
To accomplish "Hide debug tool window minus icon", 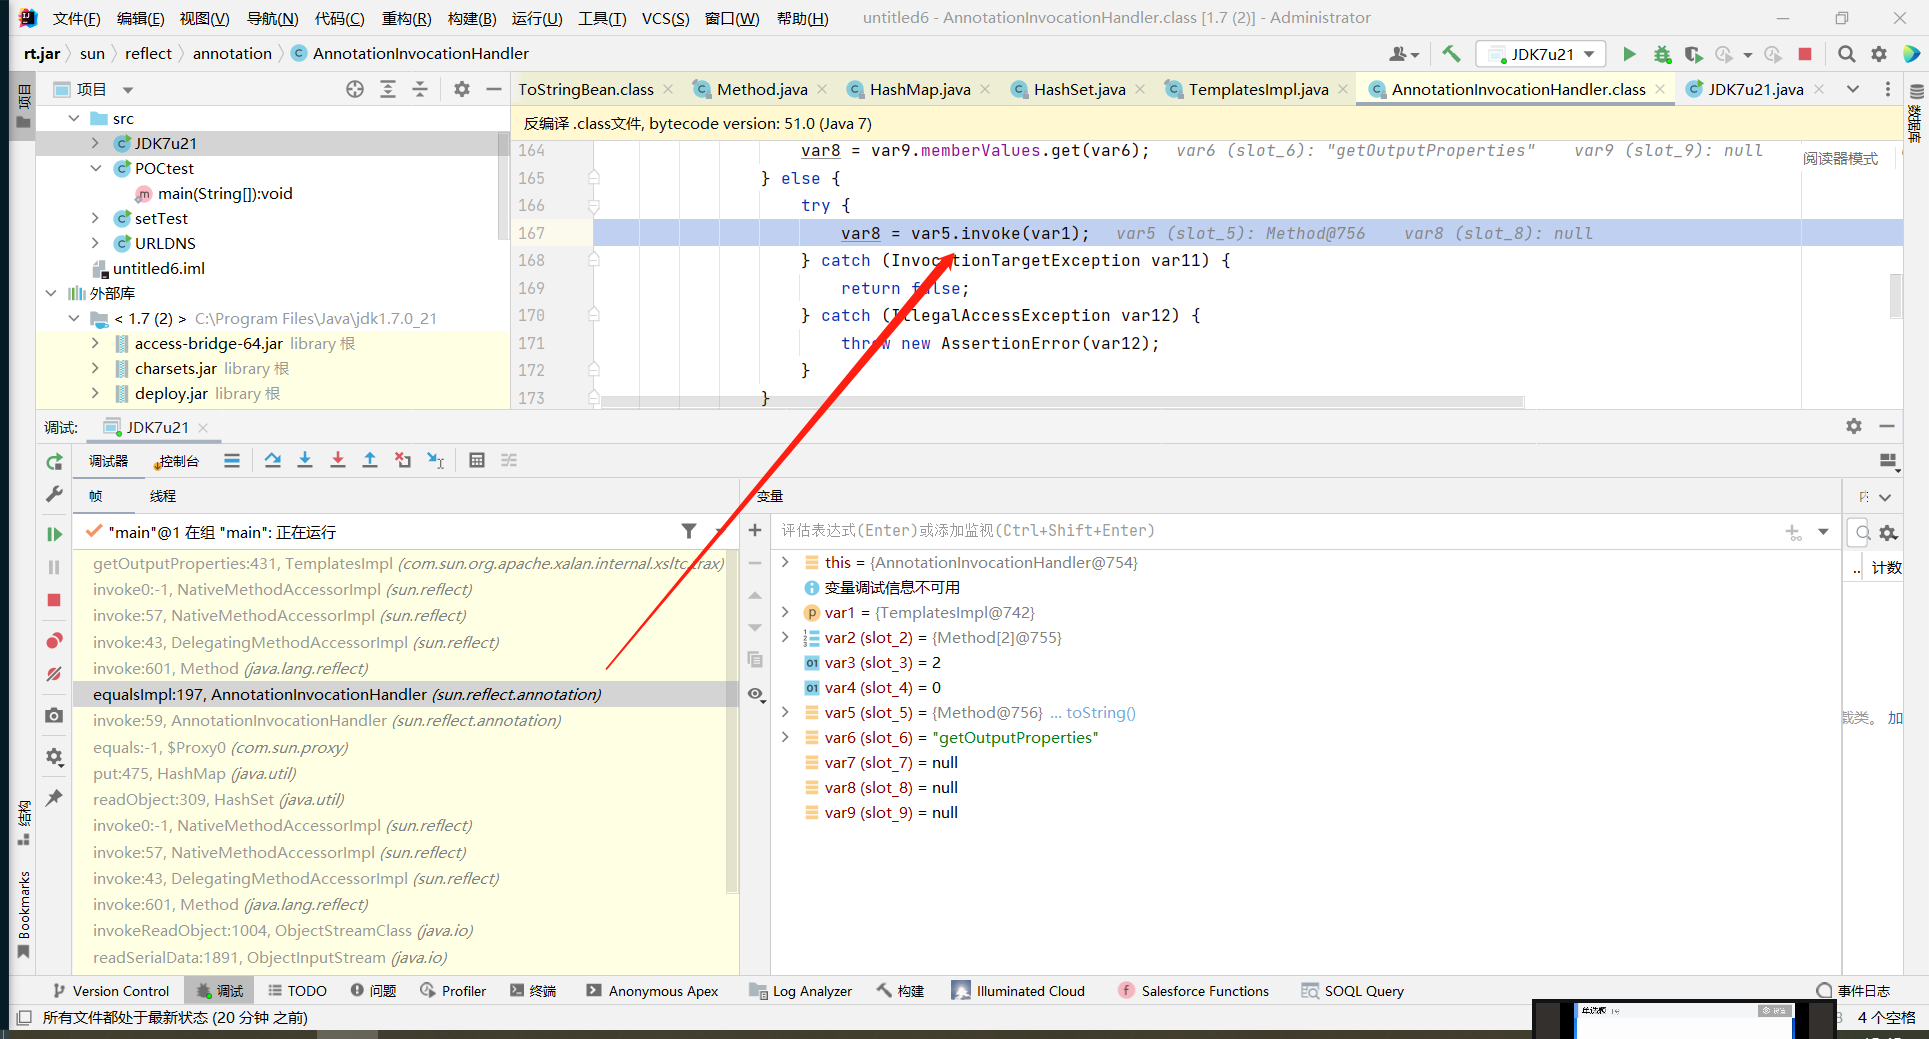I will pyautogui.click(x=1887, y=426).
